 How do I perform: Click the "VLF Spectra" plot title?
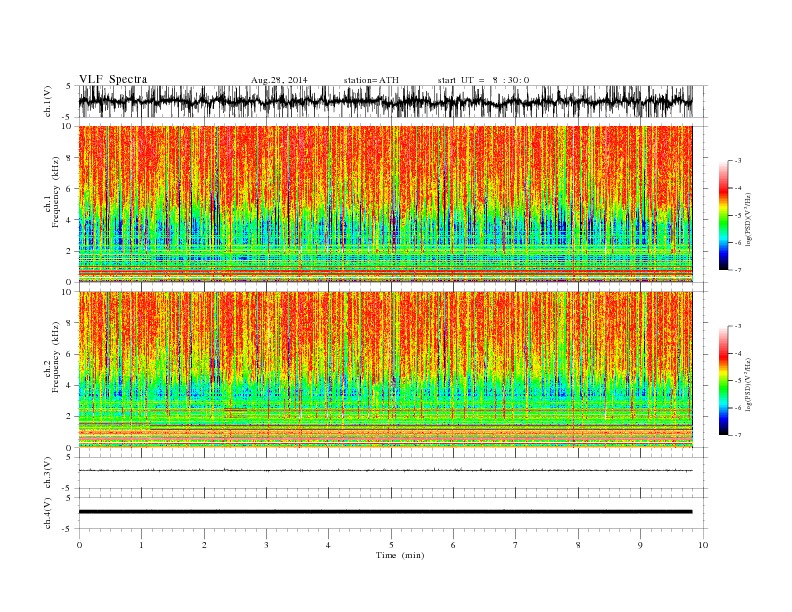pos(113,79)
